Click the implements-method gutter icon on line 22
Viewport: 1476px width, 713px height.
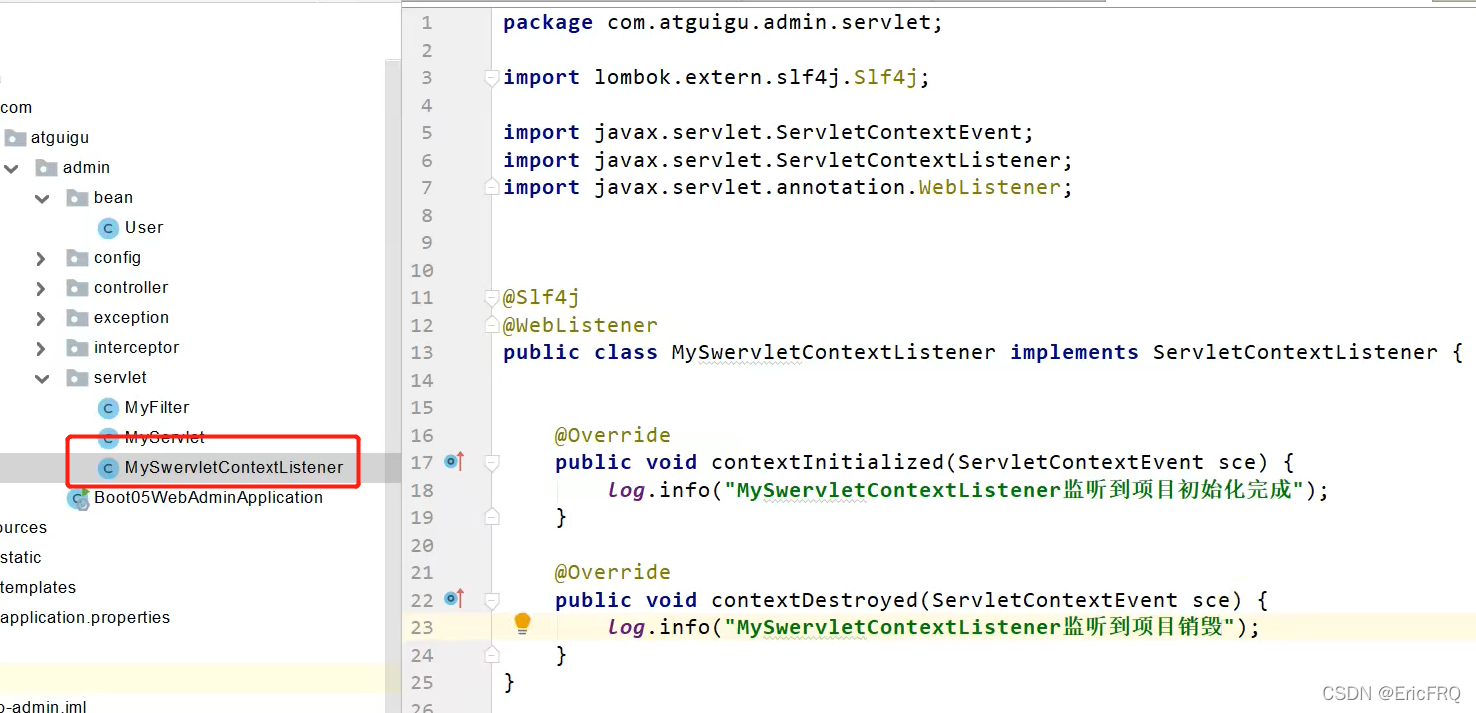[x=455, y=599]
